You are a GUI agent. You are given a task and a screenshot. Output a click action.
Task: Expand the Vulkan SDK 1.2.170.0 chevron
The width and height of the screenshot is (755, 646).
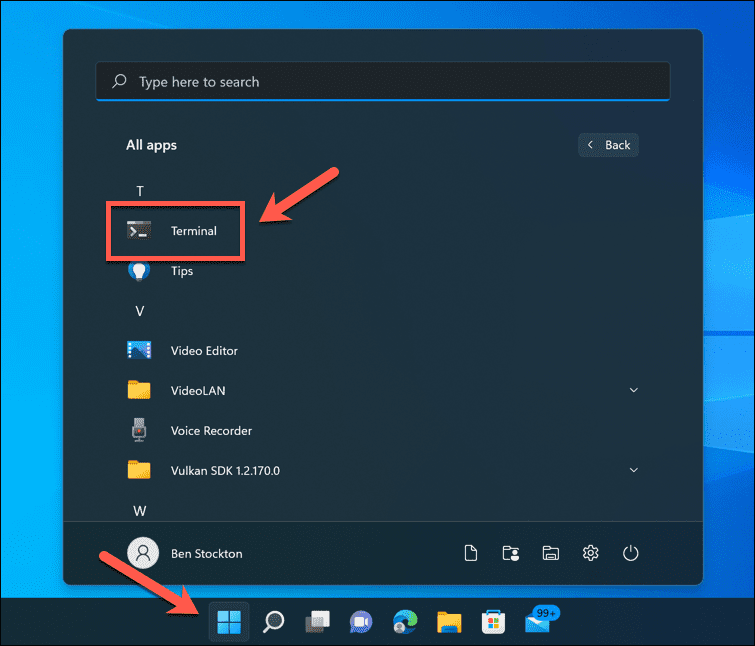(634, 470)
